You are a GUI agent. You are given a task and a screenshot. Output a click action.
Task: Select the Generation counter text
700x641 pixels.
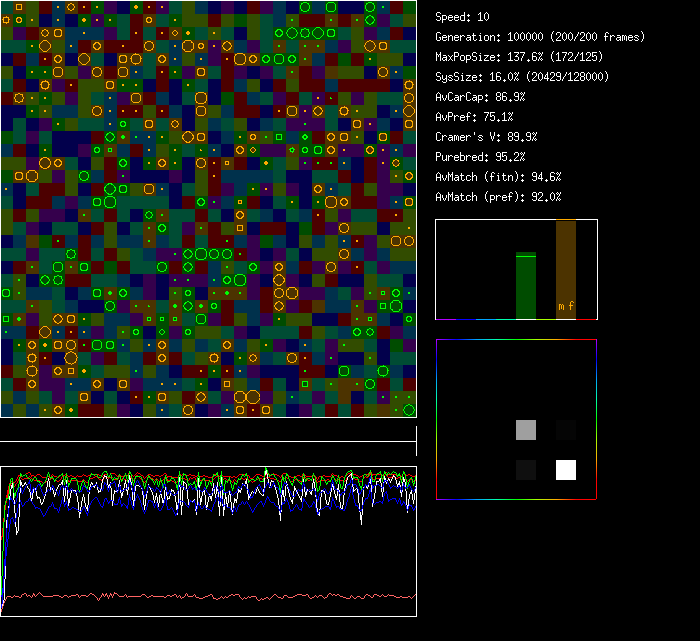tap(540, 37)
